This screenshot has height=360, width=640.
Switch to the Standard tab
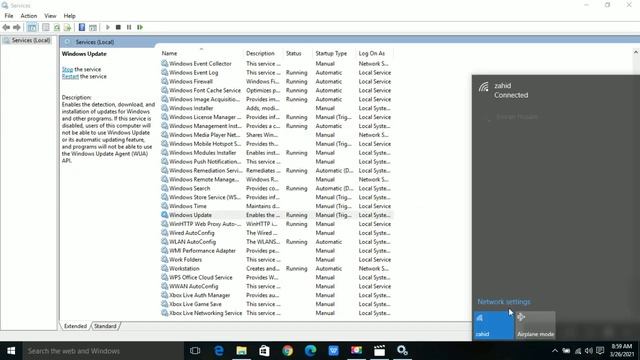pos(105,326)
